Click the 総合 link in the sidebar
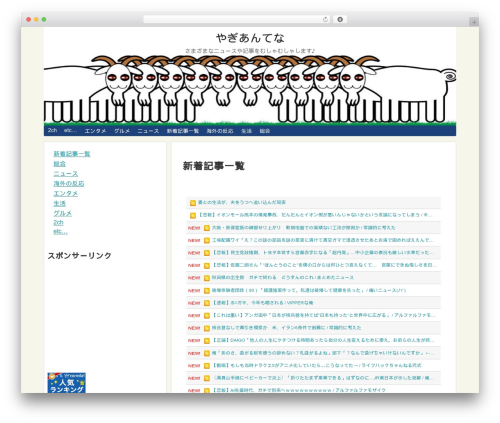The image size is (500, 423). [60, 164]
